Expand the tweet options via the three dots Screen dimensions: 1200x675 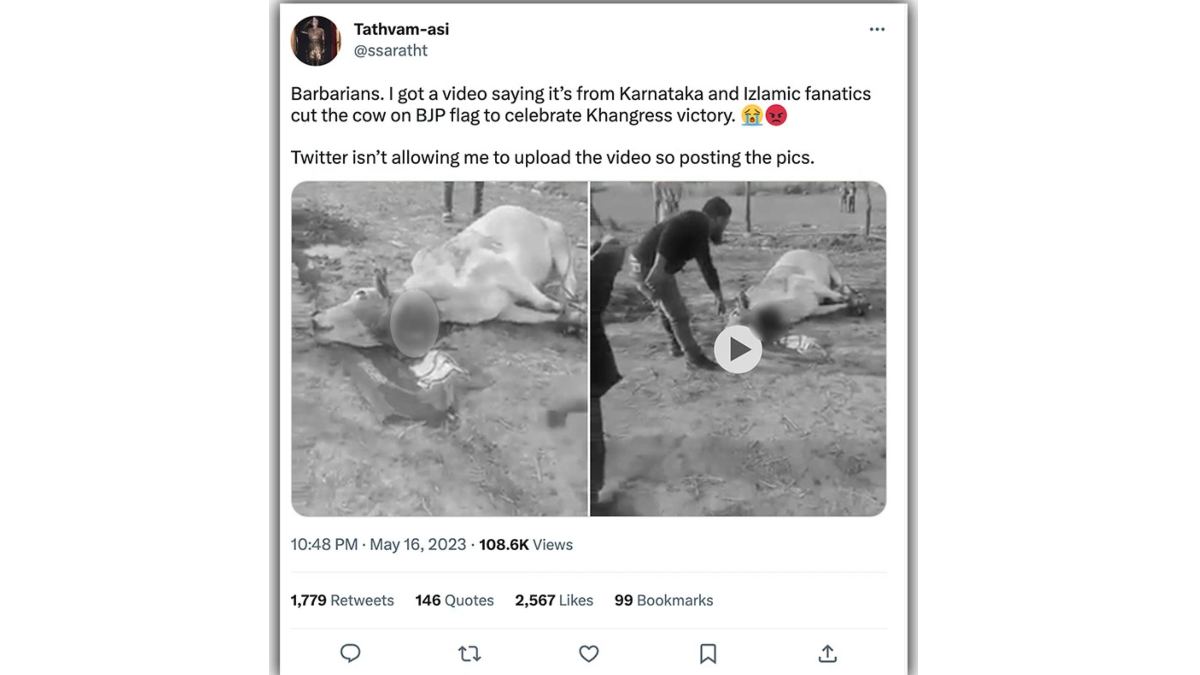(x=877, y=29)
